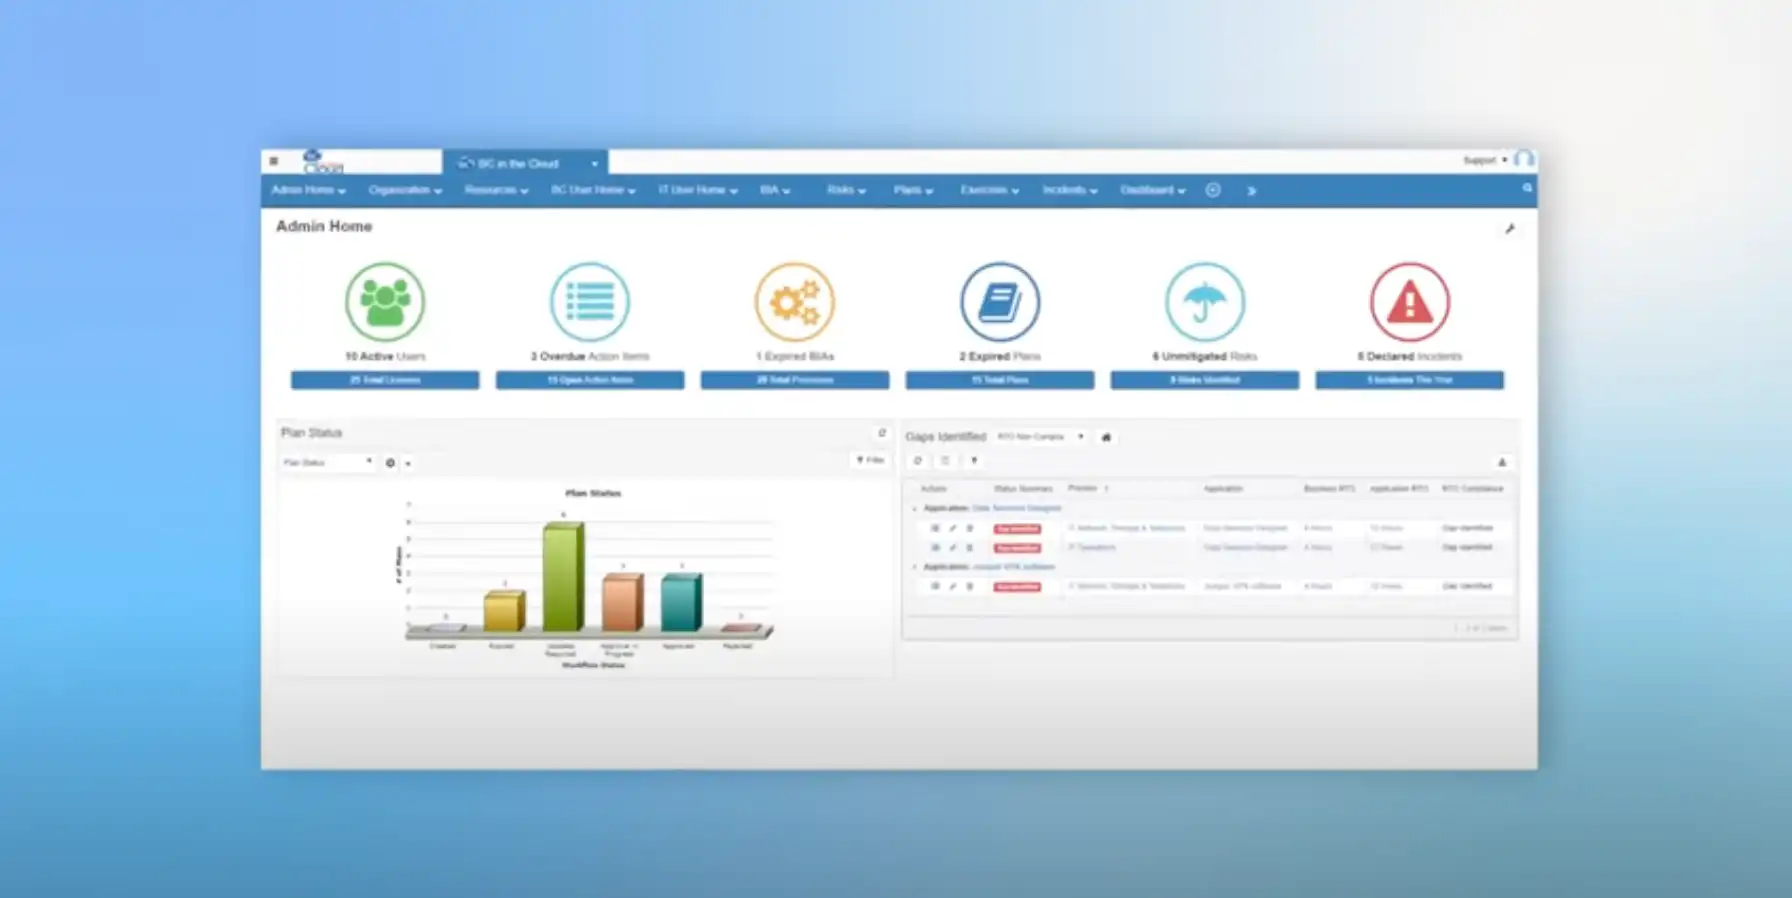The width and height of the screenshot is (1792, 898).
Task: Click the delete trash icon in first Gaps row
Action: (969, 528)
